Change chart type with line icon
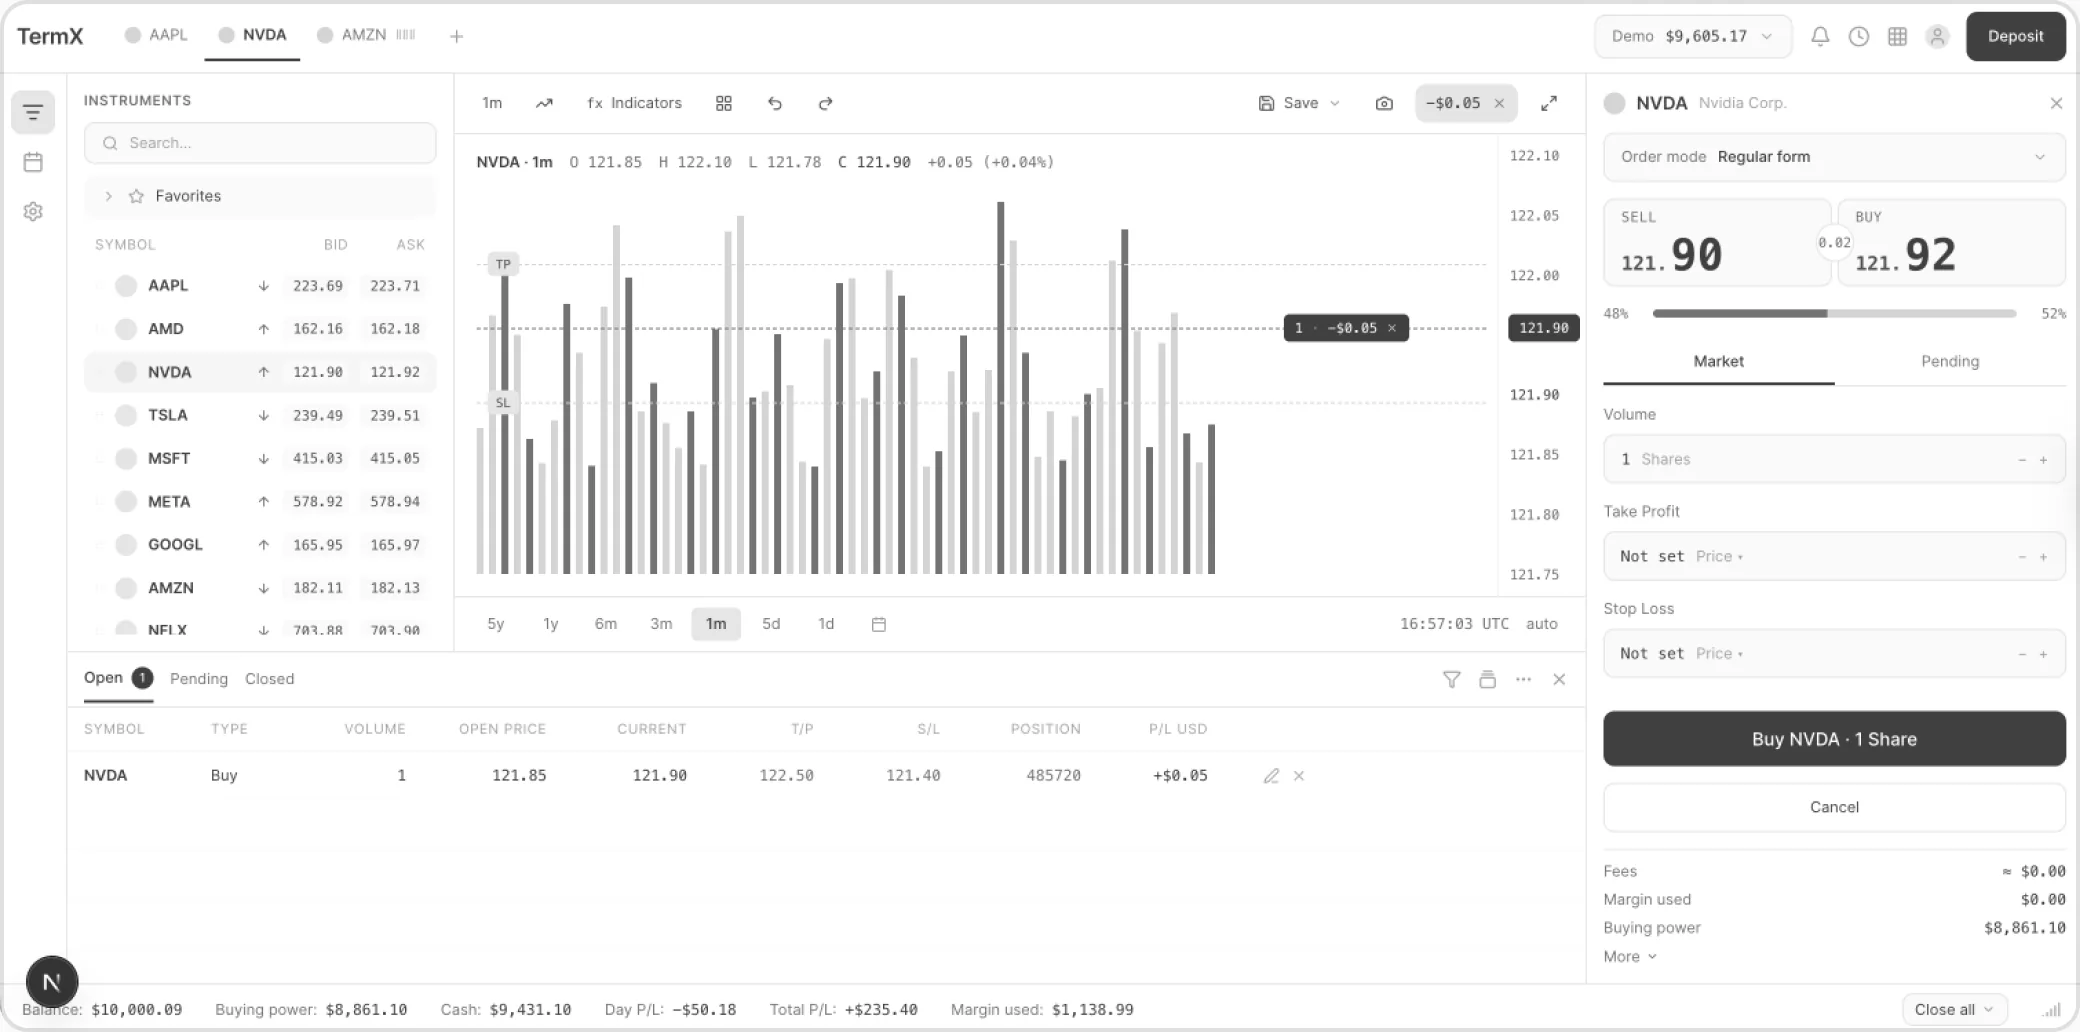Image resolution: width=2080 pixels, height=1032 pixels. [544, 103]
